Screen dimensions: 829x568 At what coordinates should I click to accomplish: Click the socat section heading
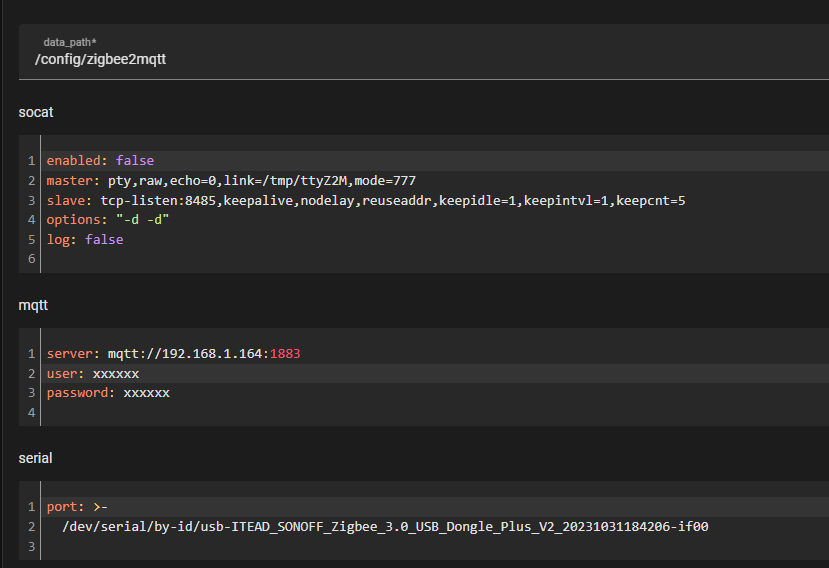36,112
